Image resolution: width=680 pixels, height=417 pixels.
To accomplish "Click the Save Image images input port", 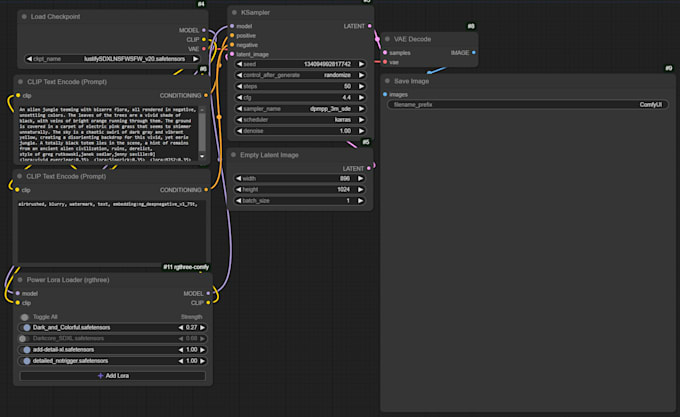I will (385, 94).
